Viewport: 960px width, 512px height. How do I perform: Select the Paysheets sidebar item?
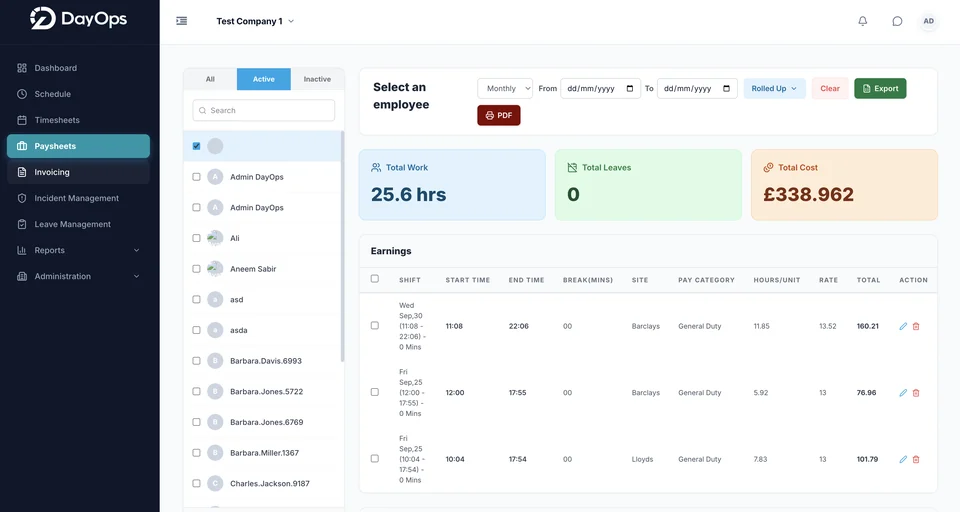78,146
